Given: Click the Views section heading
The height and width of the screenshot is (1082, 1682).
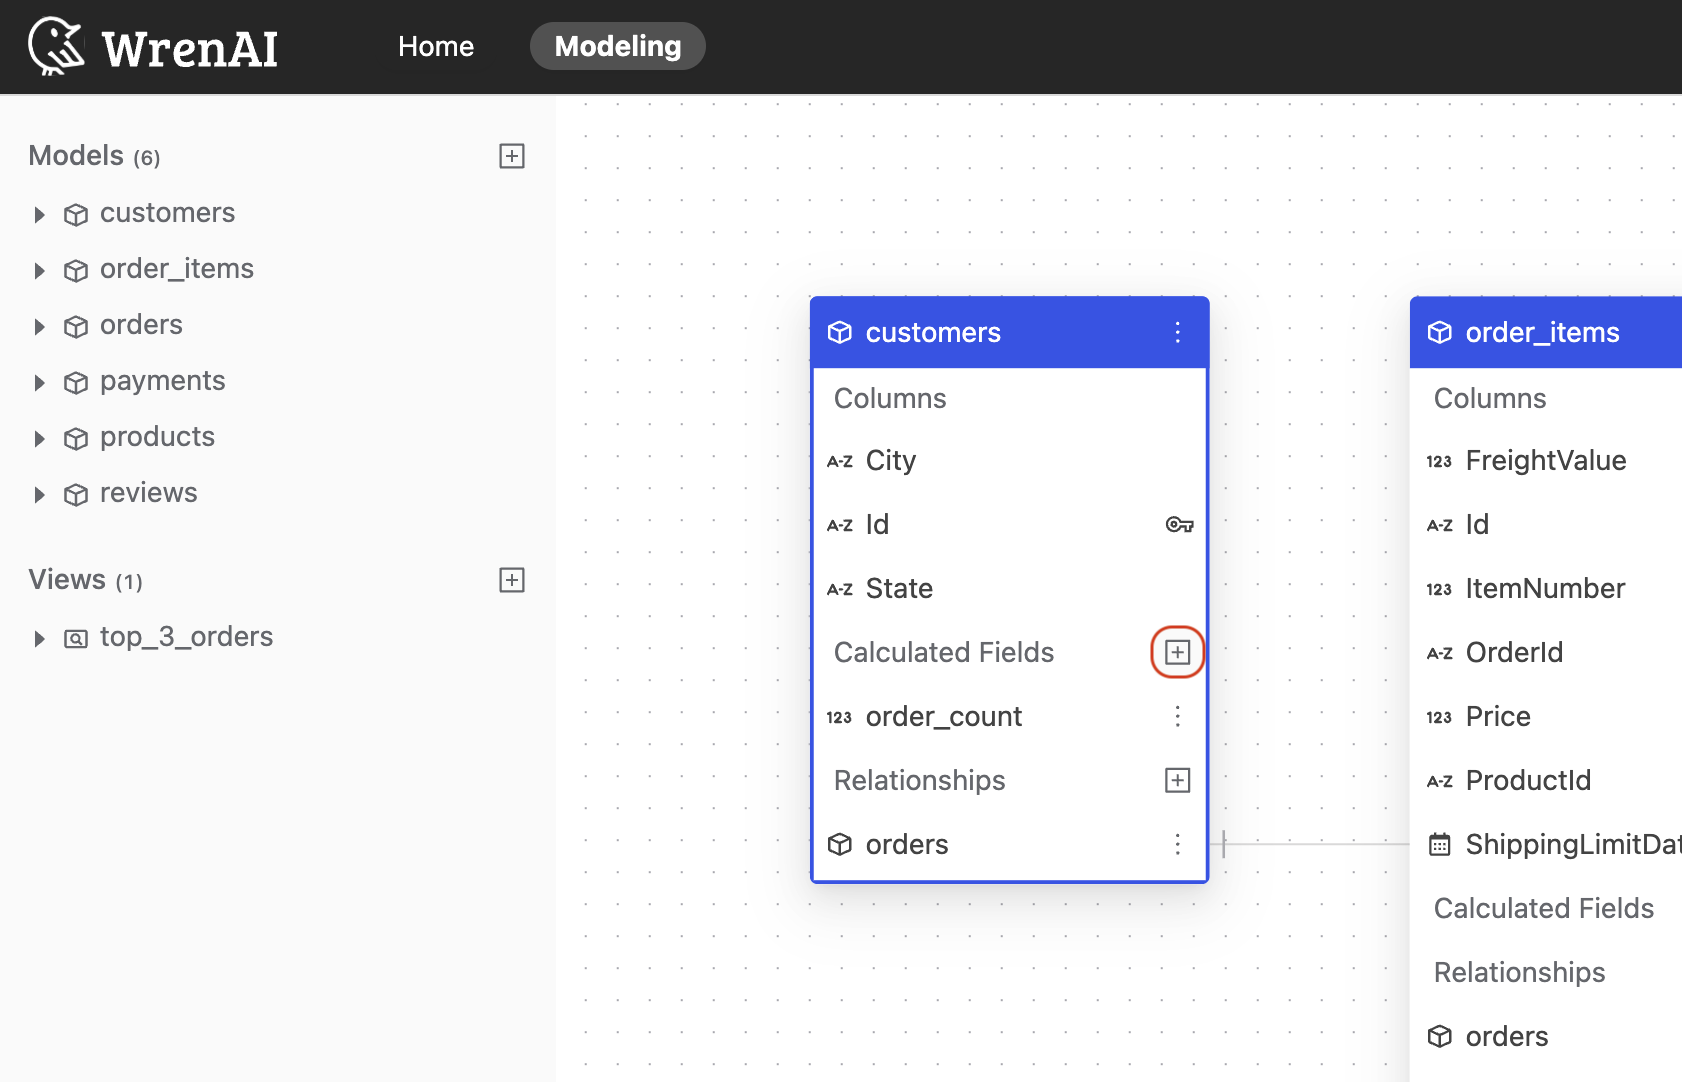Looking at the screenshot, I should 85,580.
